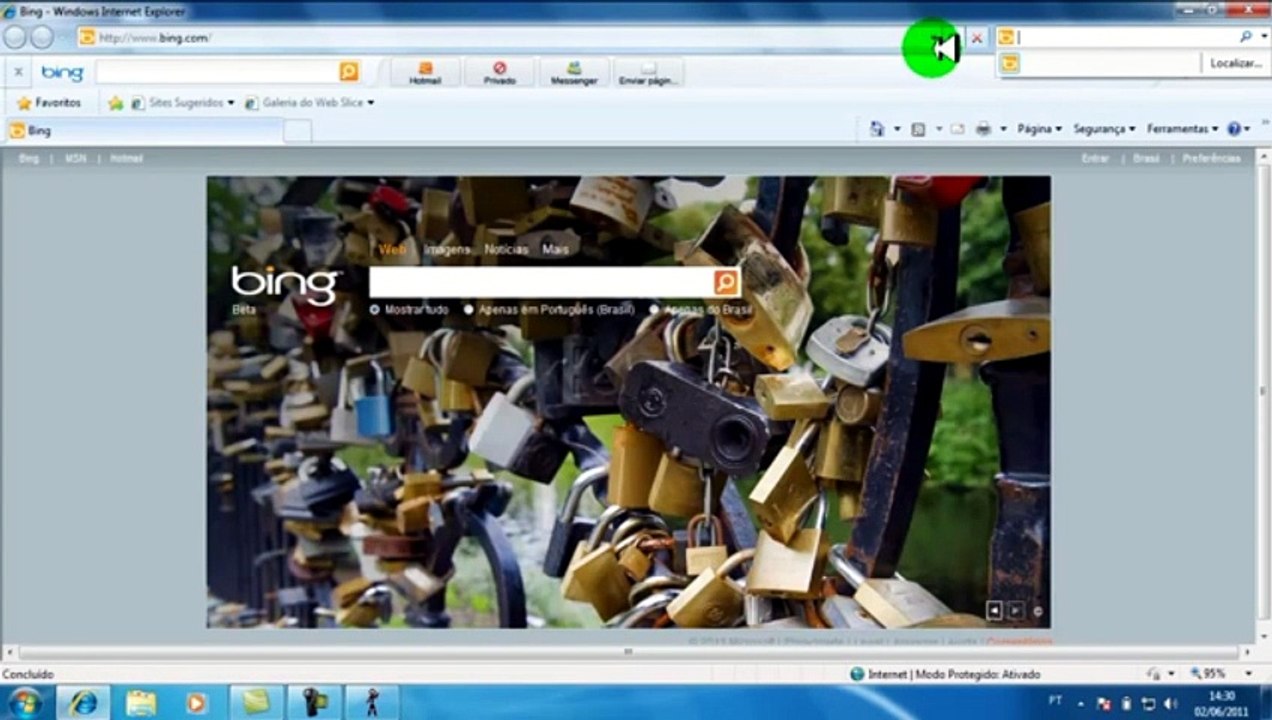This screenshot has height=720, width=1272.
Task: Open the Home button dropdown arrow
Action: click(897, 129)
